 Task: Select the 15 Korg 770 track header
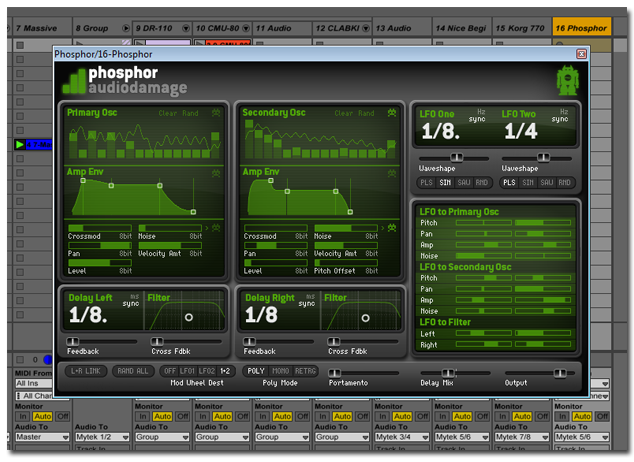(520, 28)
